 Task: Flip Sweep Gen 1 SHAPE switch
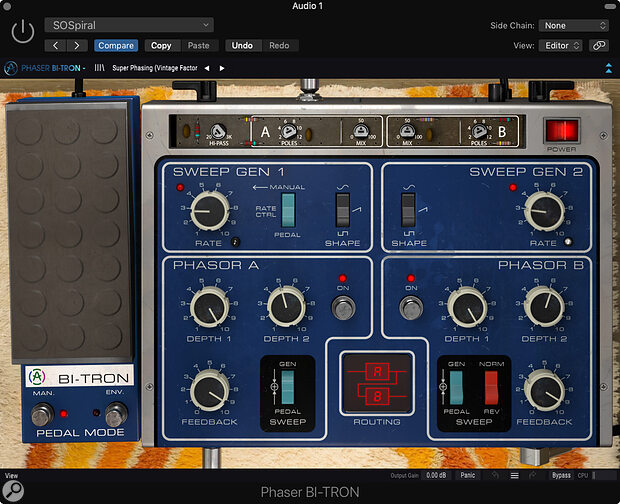click(x=343, y=210)
